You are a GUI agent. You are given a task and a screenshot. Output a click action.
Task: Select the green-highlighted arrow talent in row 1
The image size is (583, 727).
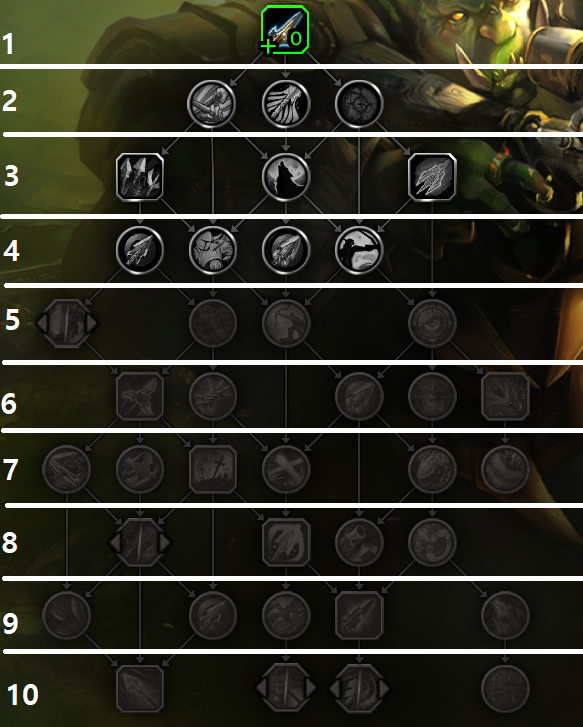[285, 30]
